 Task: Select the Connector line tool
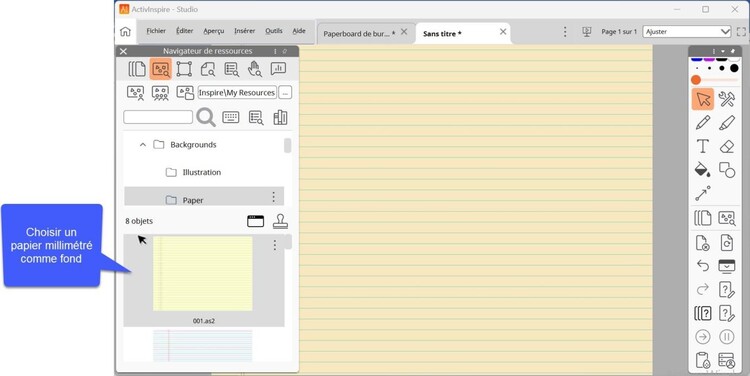point(703,193)
